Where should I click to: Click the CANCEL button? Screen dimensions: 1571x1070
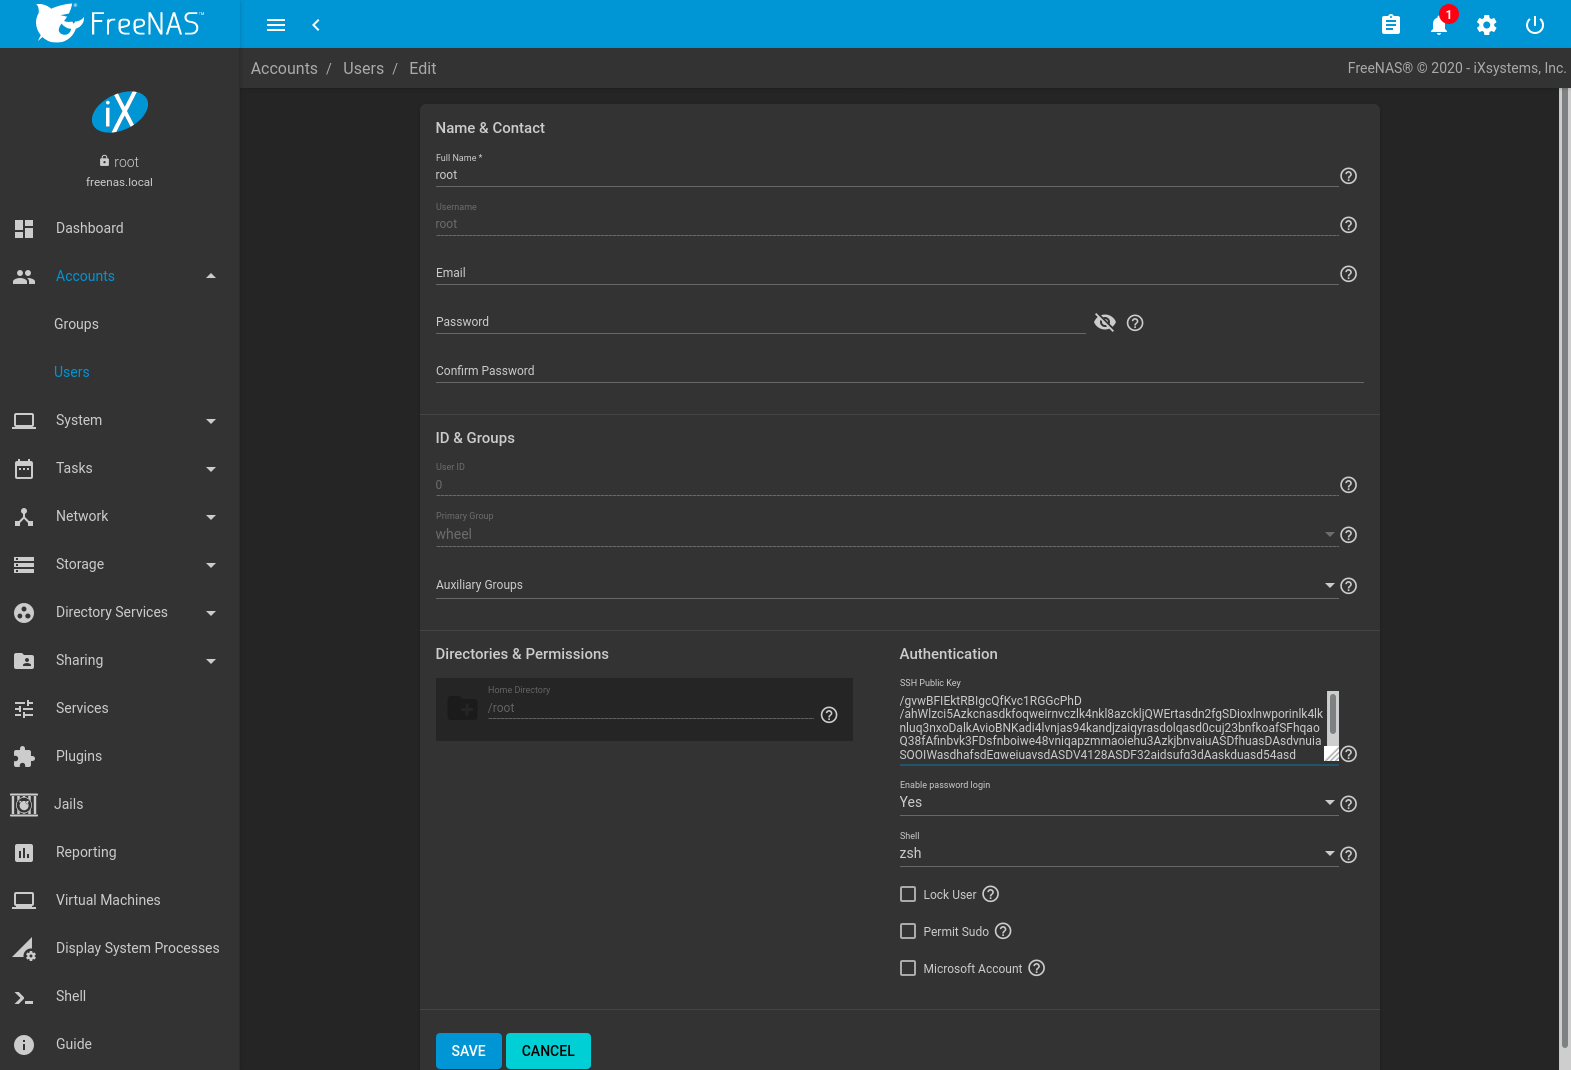(548, 1051)
